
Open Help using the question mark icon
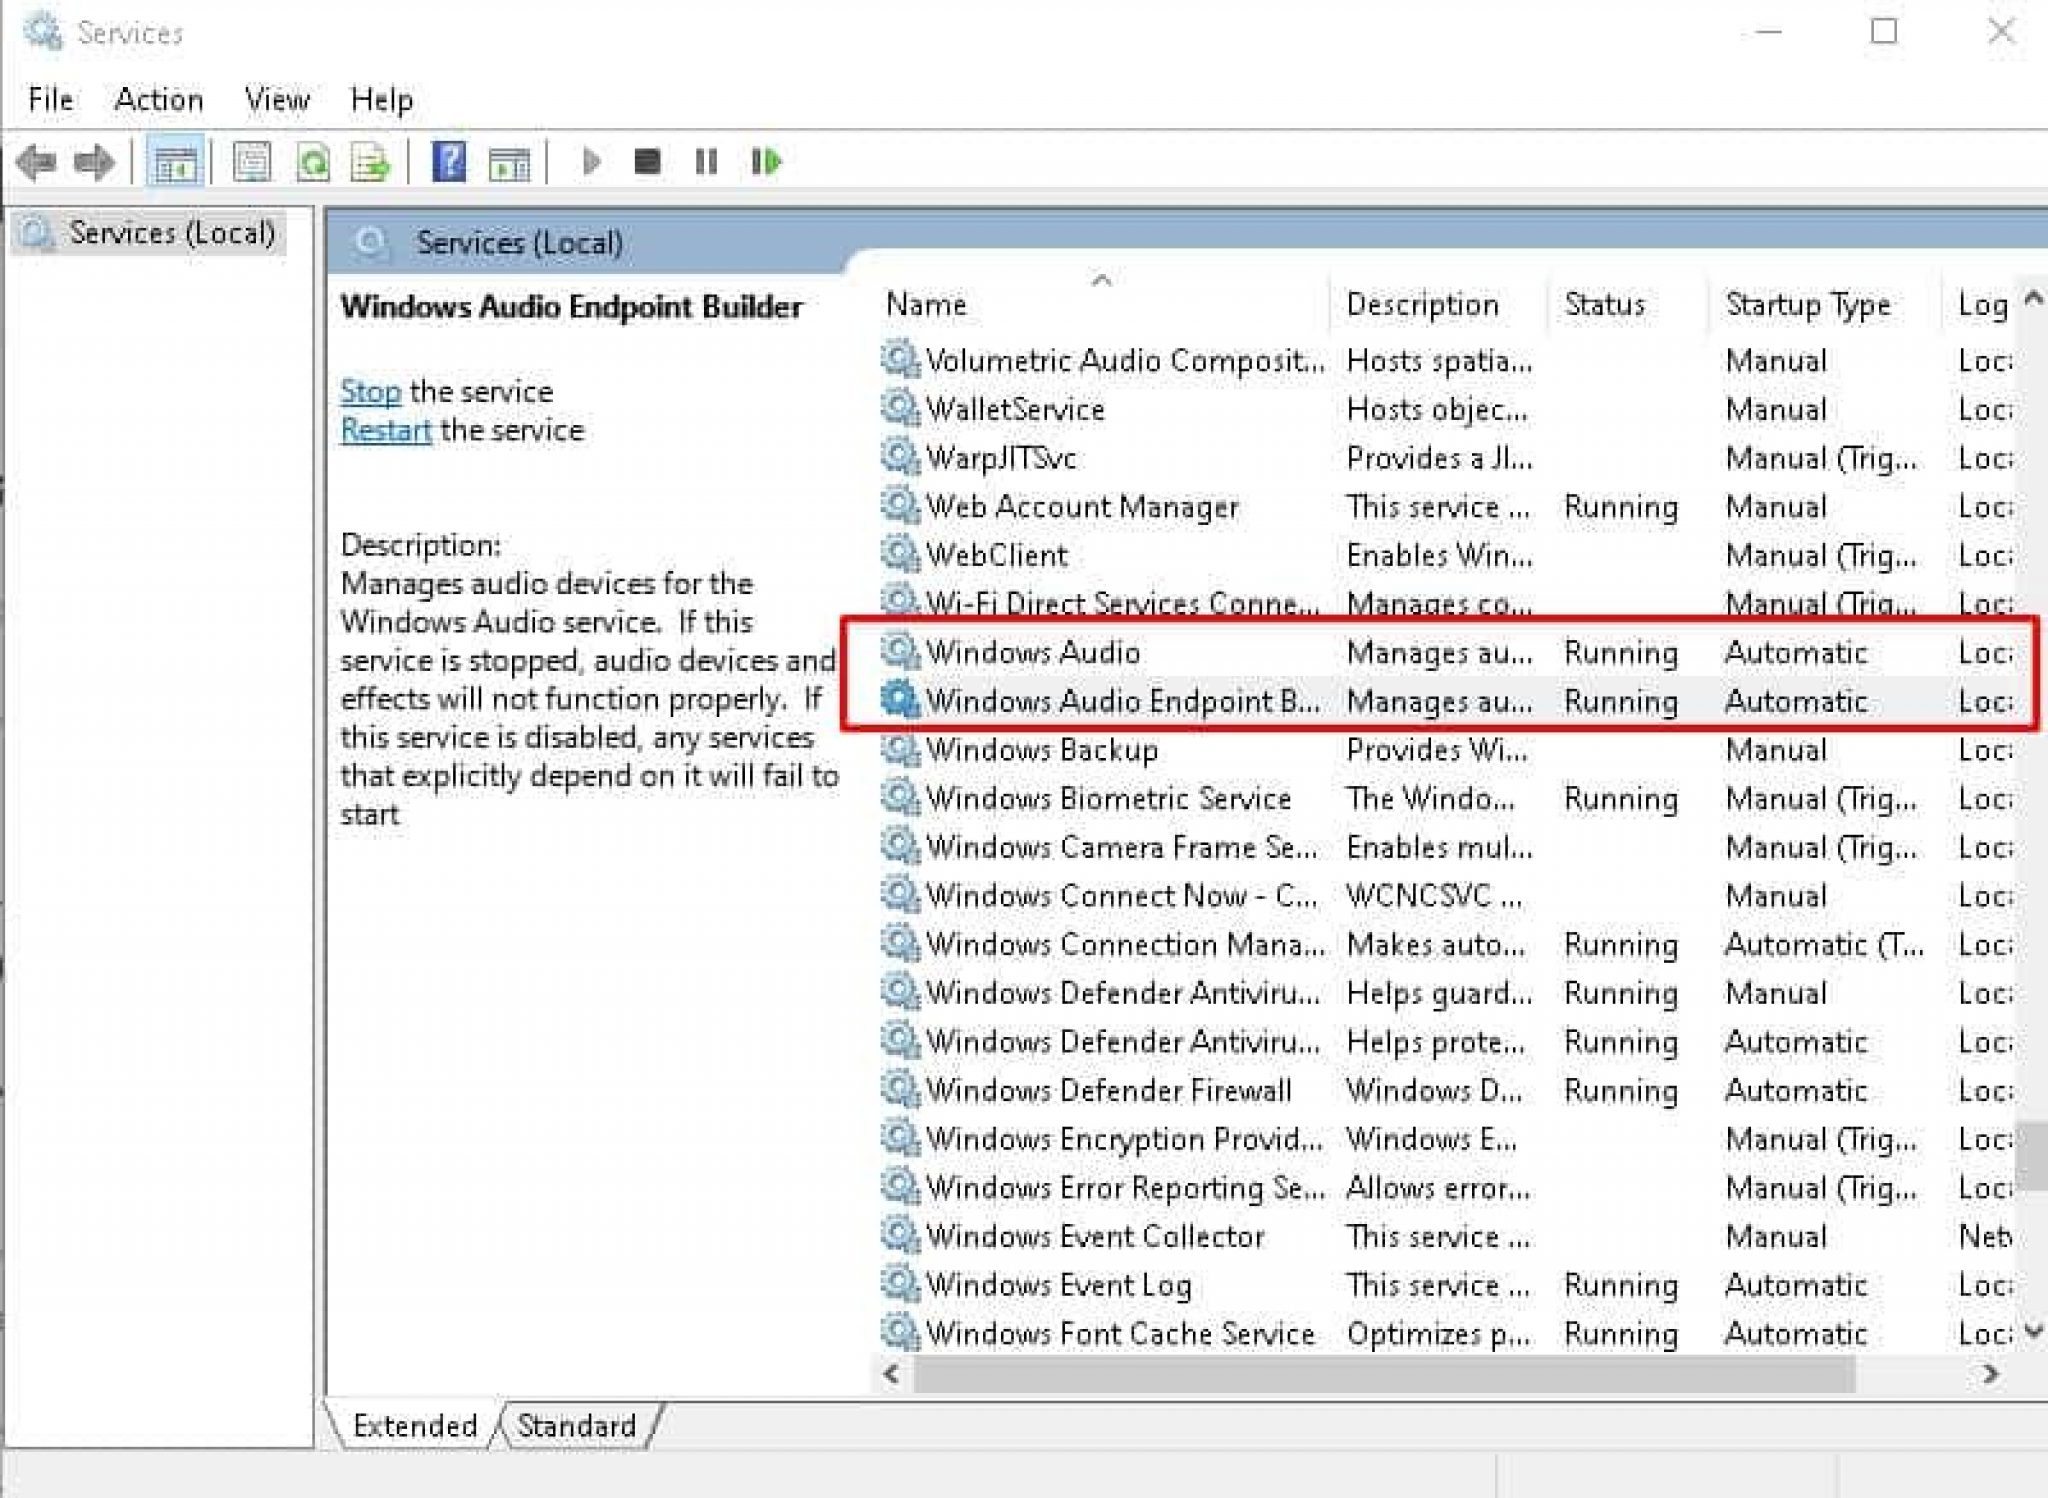[x=448, y=162]
